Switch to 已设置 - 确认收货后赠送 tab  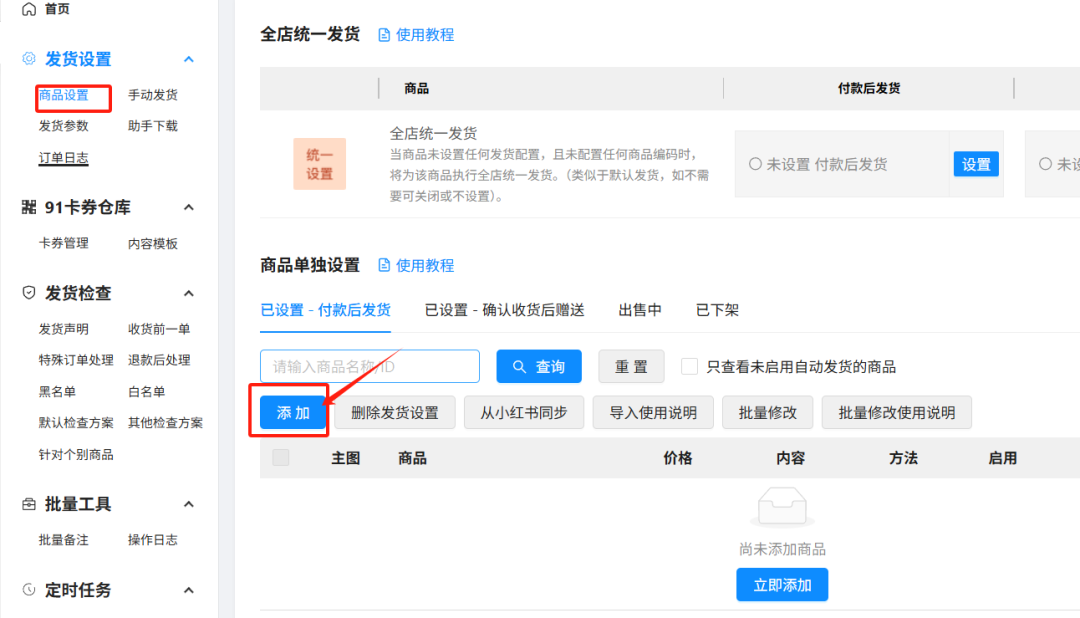504,310
